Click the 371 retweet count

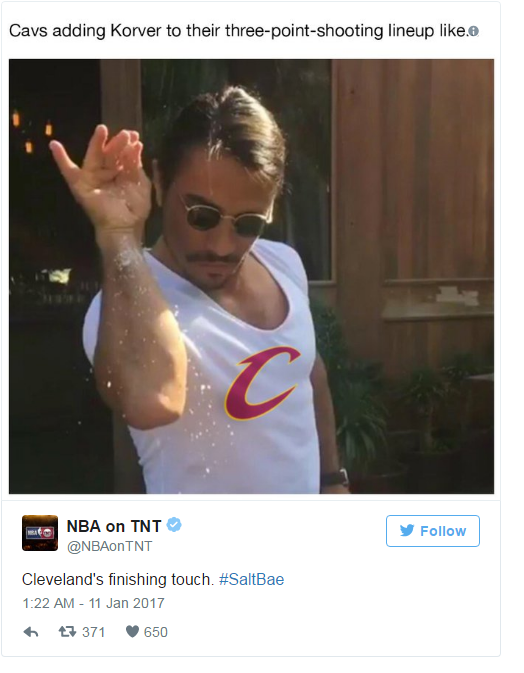94,632
